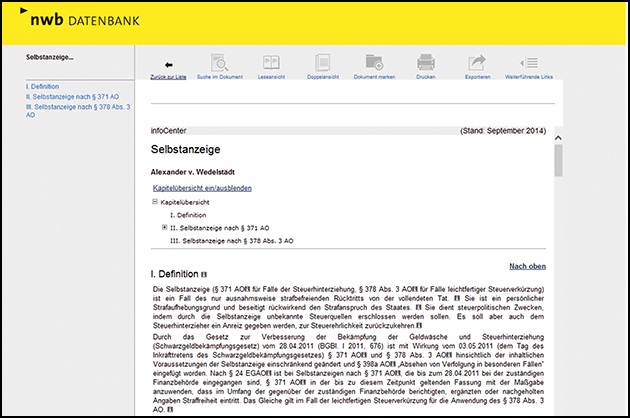
Task: Expand II. Selbstanzeige nach § 371 AO node
Action: tap(164, 227)
